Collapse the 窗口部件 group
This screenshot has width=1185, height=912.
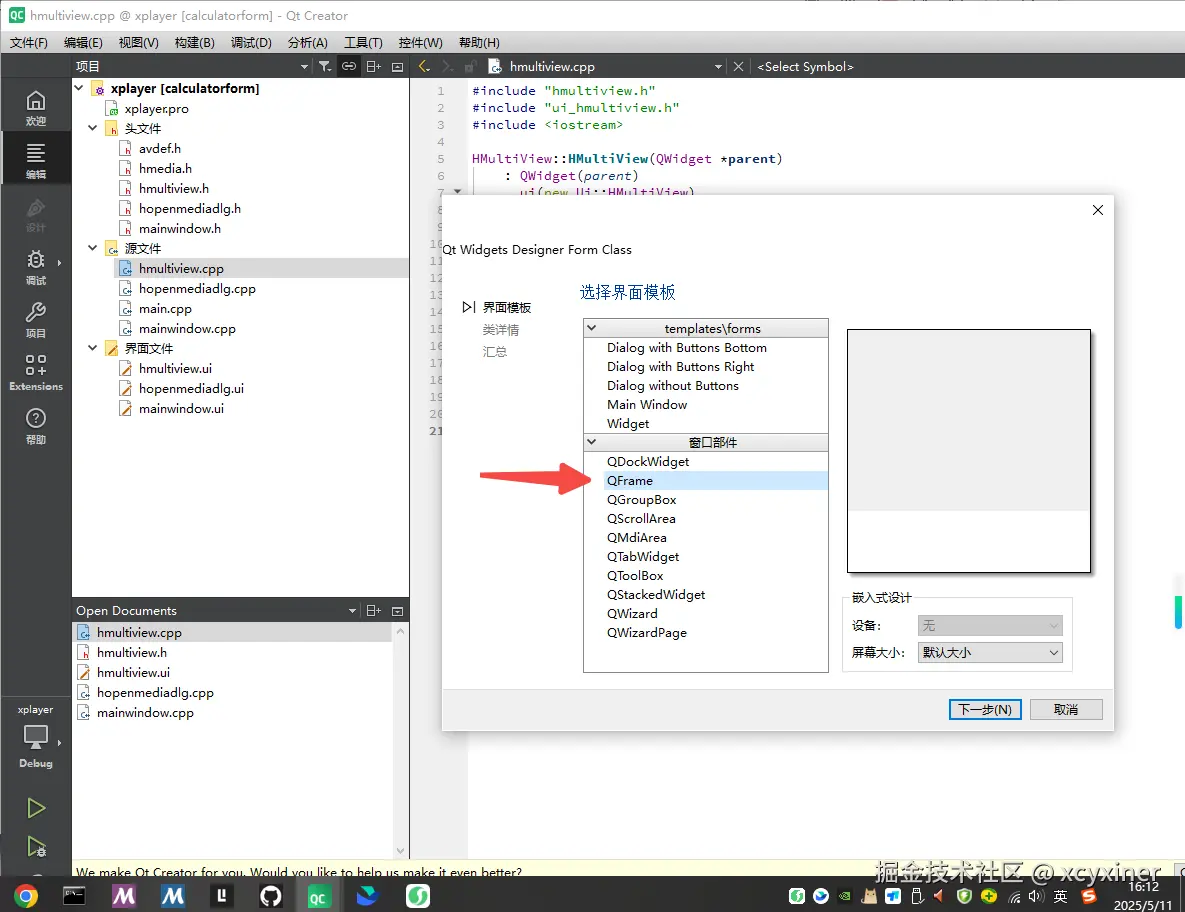(x=592, y=442)
